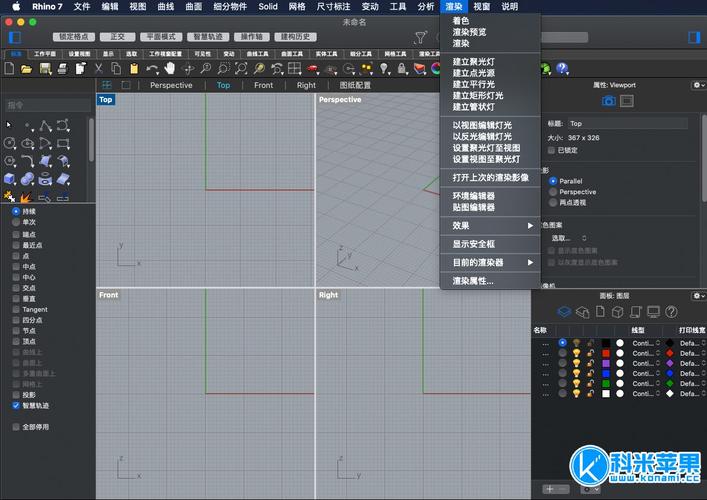Switch to the 曲线工具 toolbar tab
The image size is (707, 500).
(x=258, y=54)
